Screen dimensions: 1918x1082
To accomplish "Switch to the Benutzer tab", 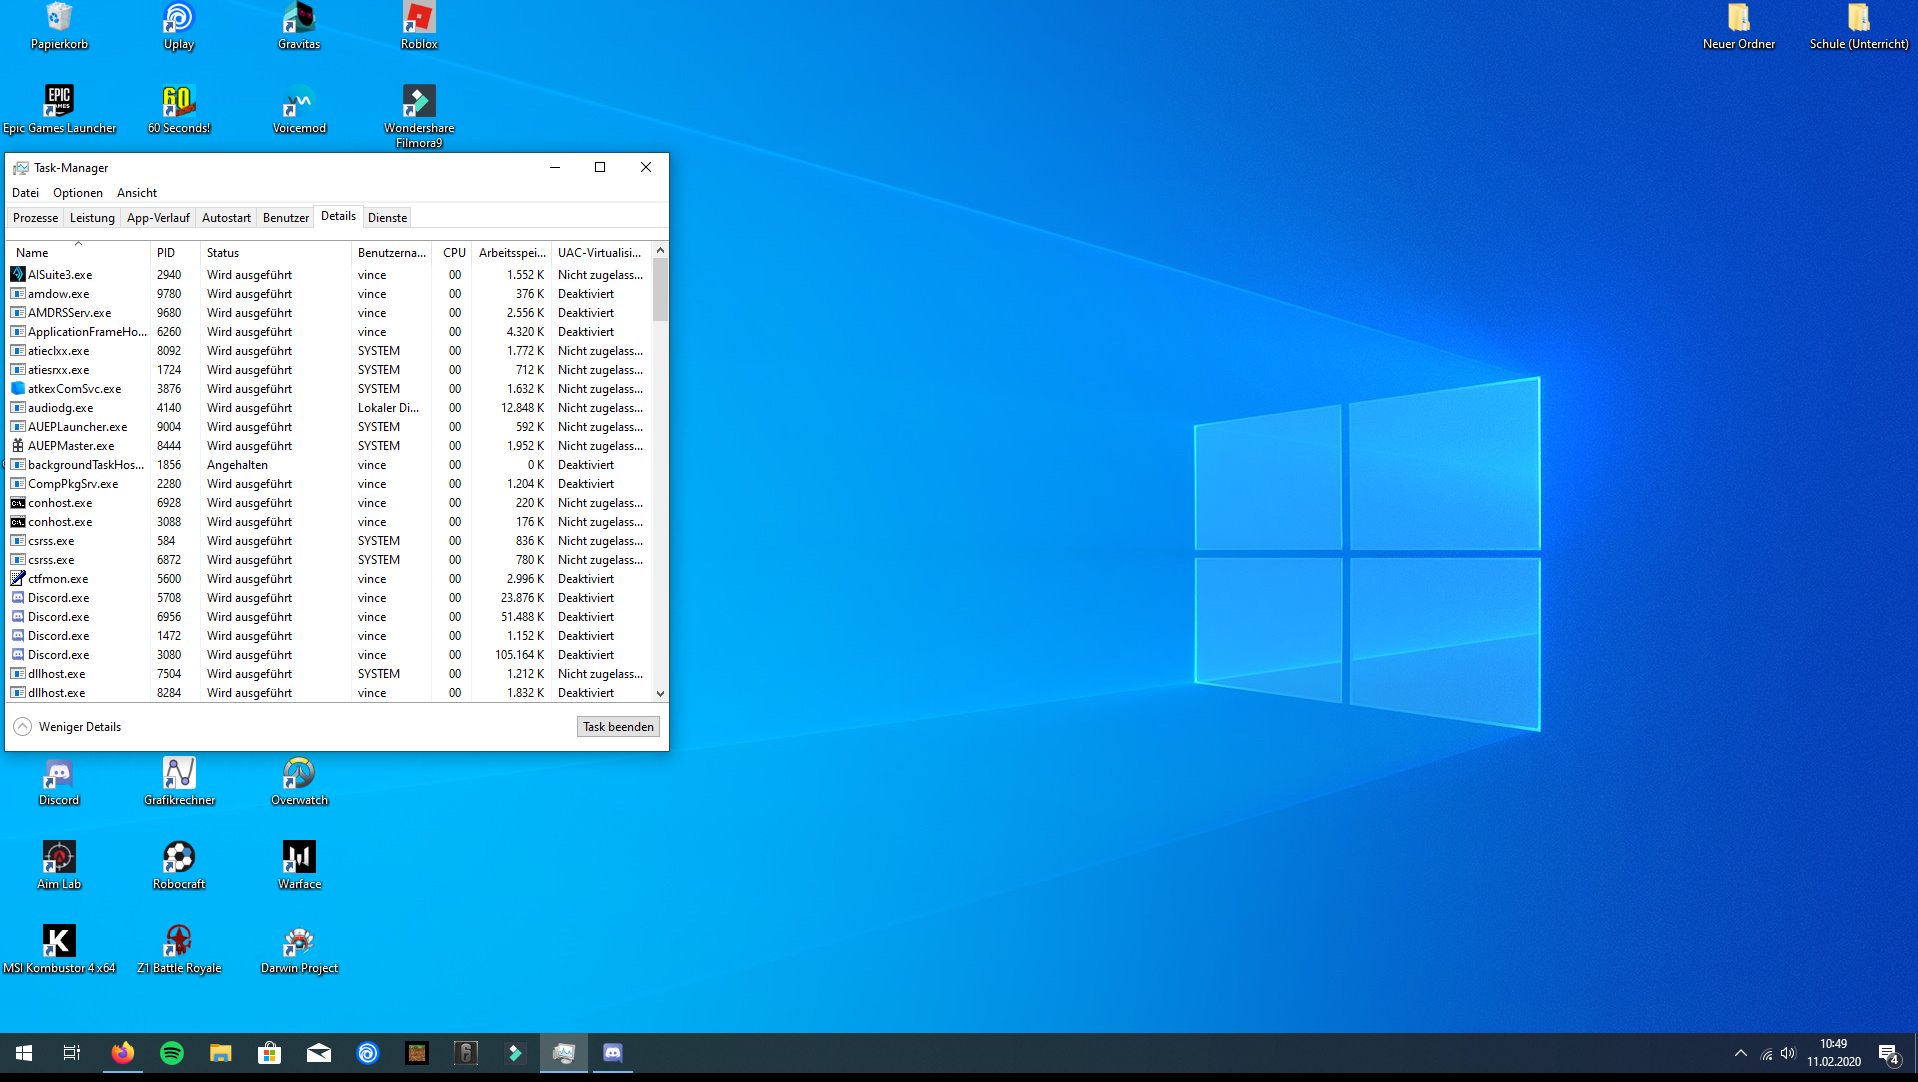I will pyautogui.click(x=286, y=218).
